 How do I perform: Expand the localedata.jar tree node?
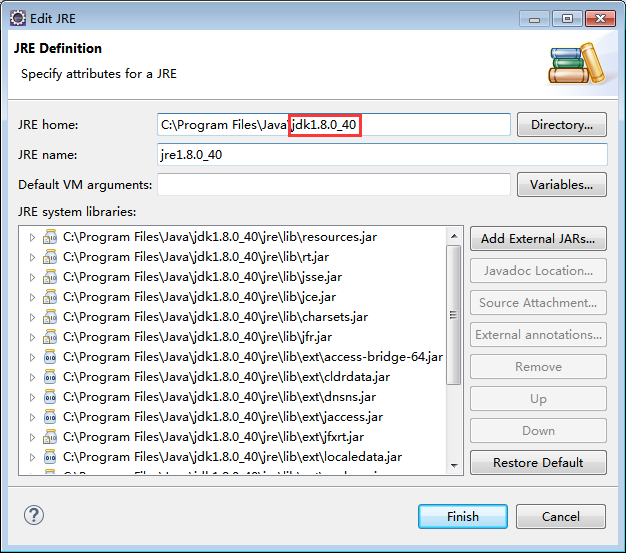pyautogui.click(x=32, y=457)
